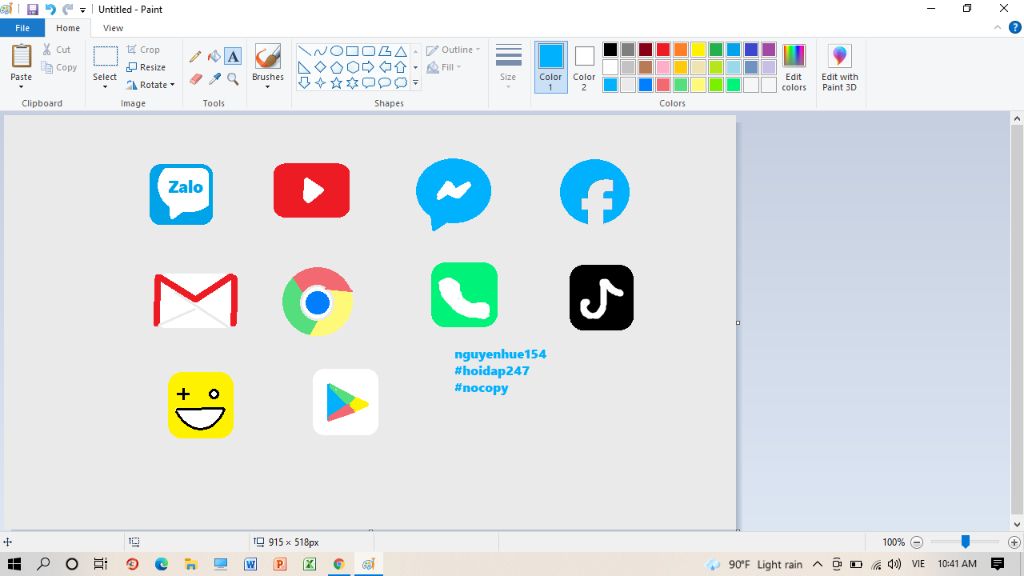Select the Magnifier tool
Viewport: 1024px width, 576px height.
pos(233,79)
